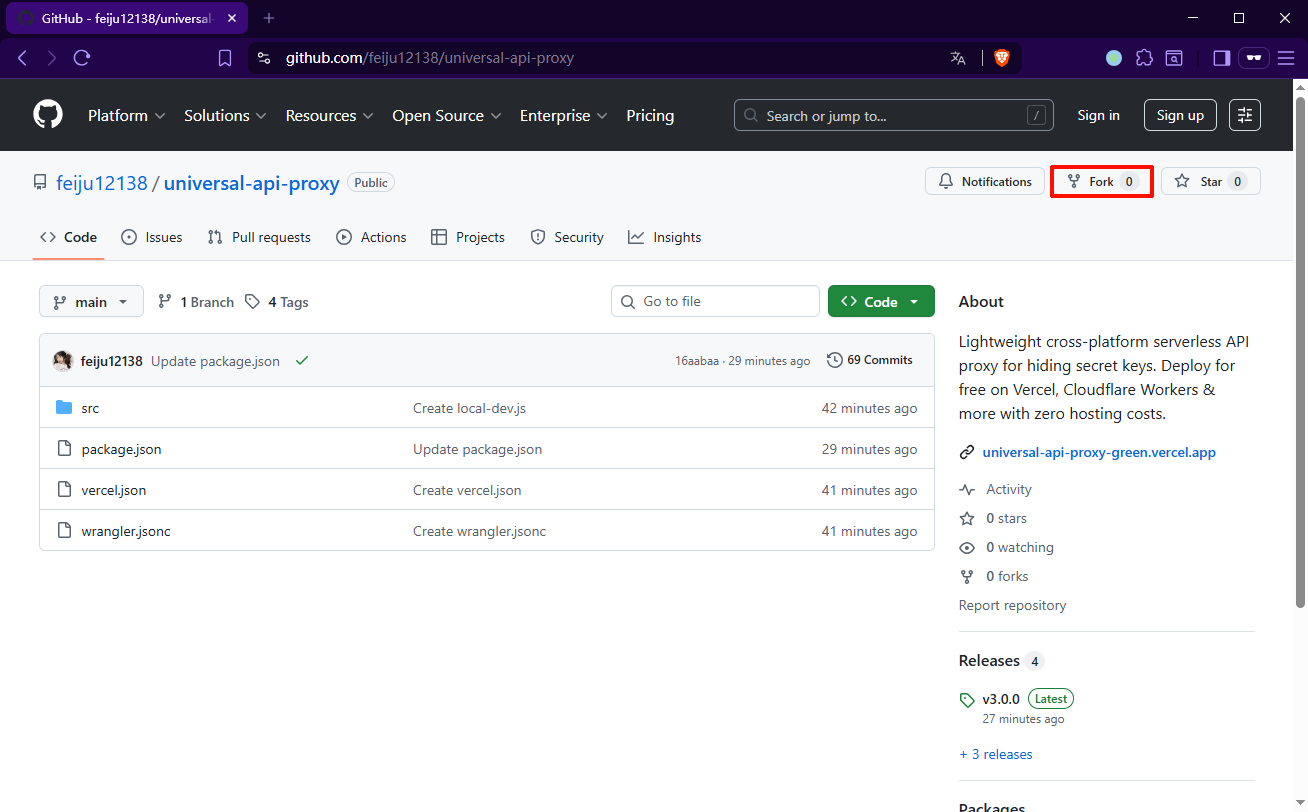Viewport: 1308px width, 812px height.
Task: Open GitHub appearance settings icon button
Action: pyautogui.click(x=1245, y=115)
